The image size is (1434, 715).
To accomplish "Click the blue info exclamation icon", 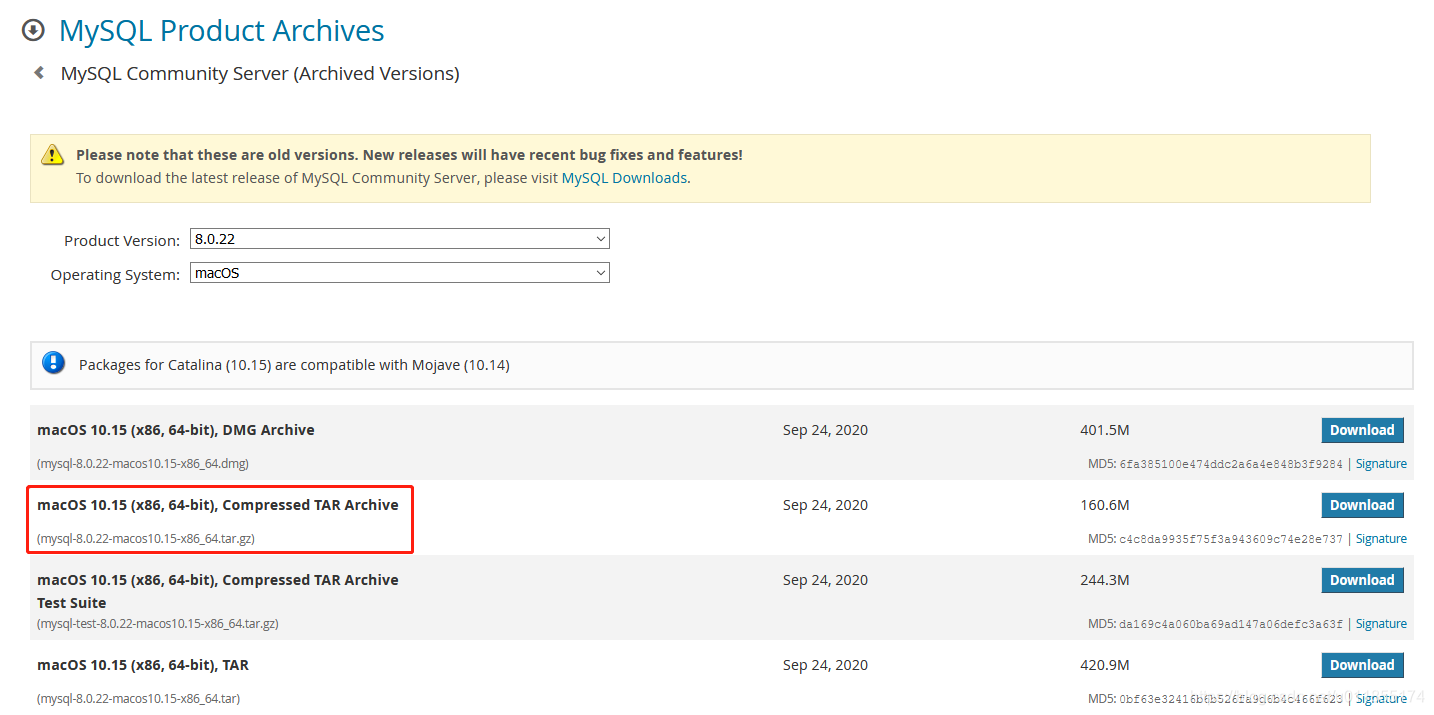I will click(54, 363).
